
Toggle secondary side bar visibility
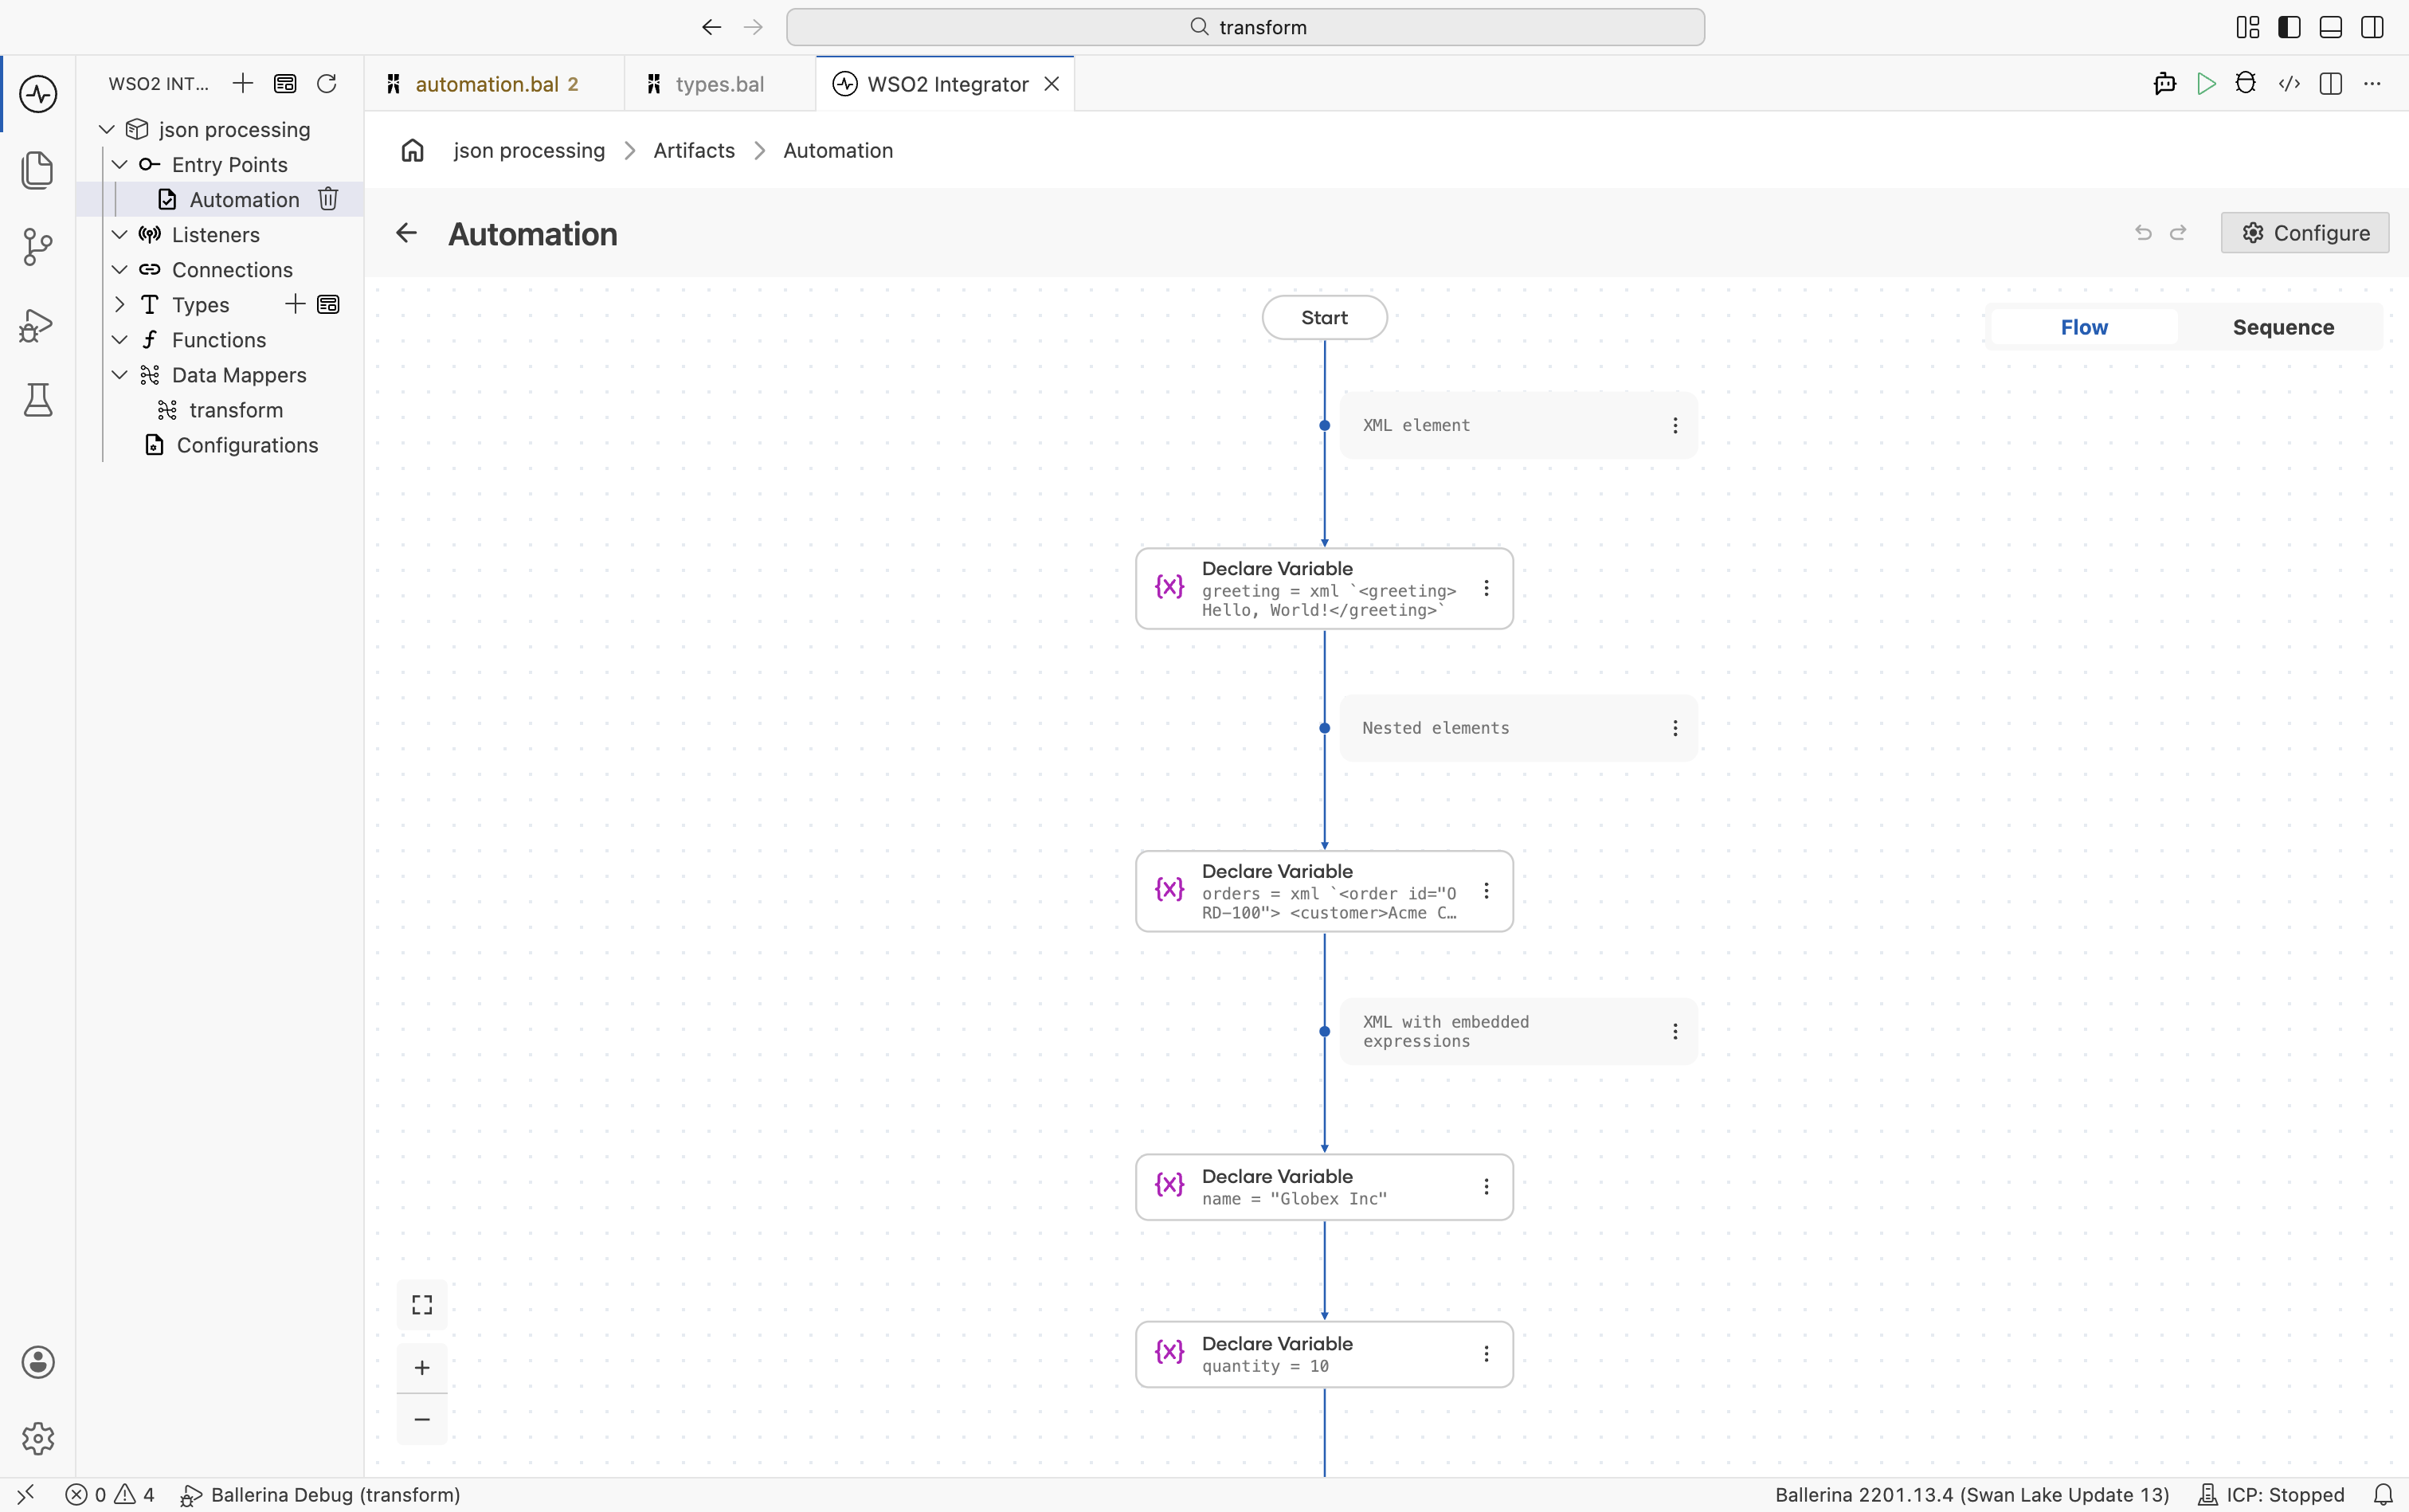coord(2372,27)
